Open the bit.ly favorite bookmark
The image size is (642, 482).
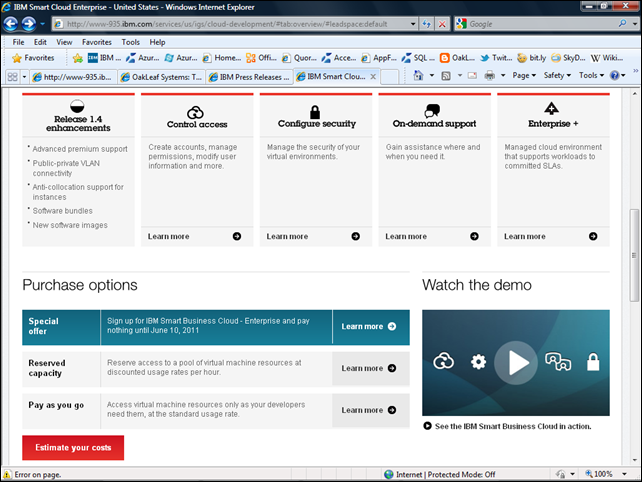[531, 58]
